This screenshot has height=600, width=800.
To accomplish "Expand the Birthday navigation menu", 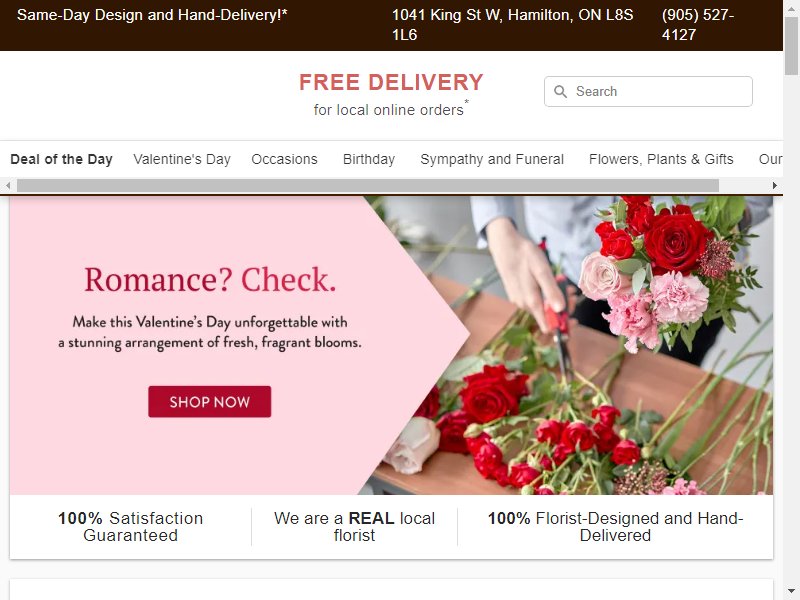I will 369,159.
